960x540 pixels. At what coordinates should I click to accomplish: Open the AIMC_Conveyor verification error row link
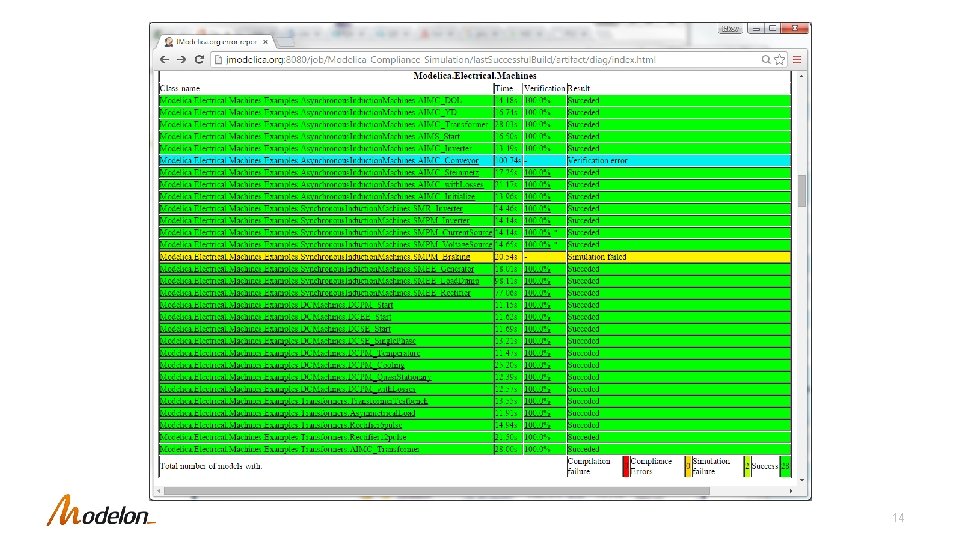(319, 160)
